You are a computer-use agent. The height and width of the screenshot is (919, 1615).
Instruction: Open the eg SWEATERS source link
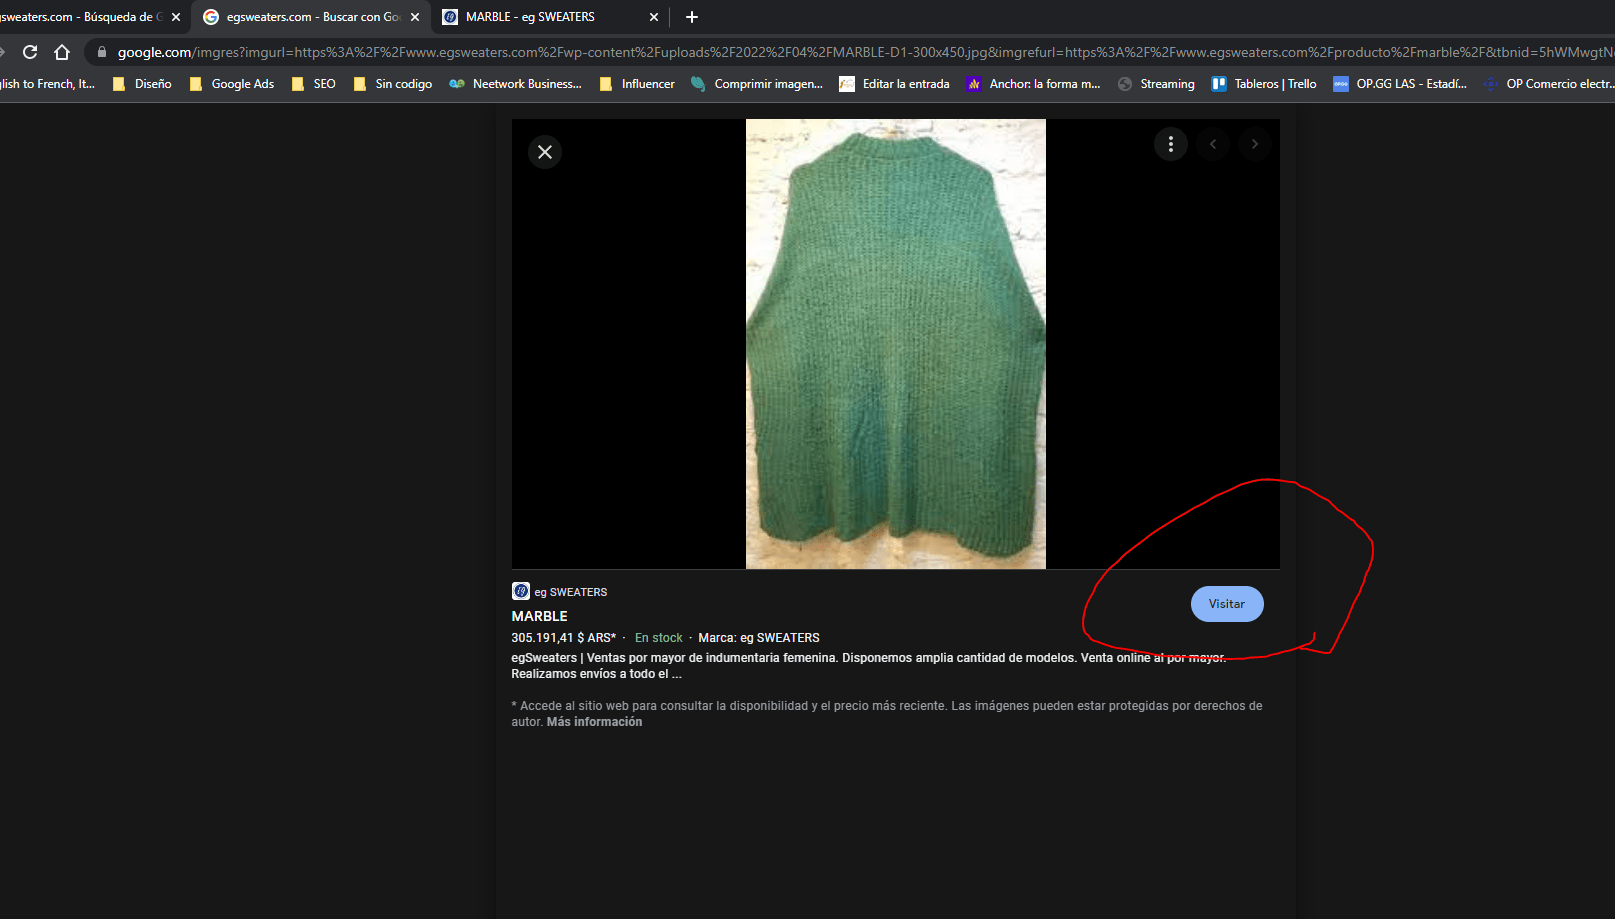point(570,592)
